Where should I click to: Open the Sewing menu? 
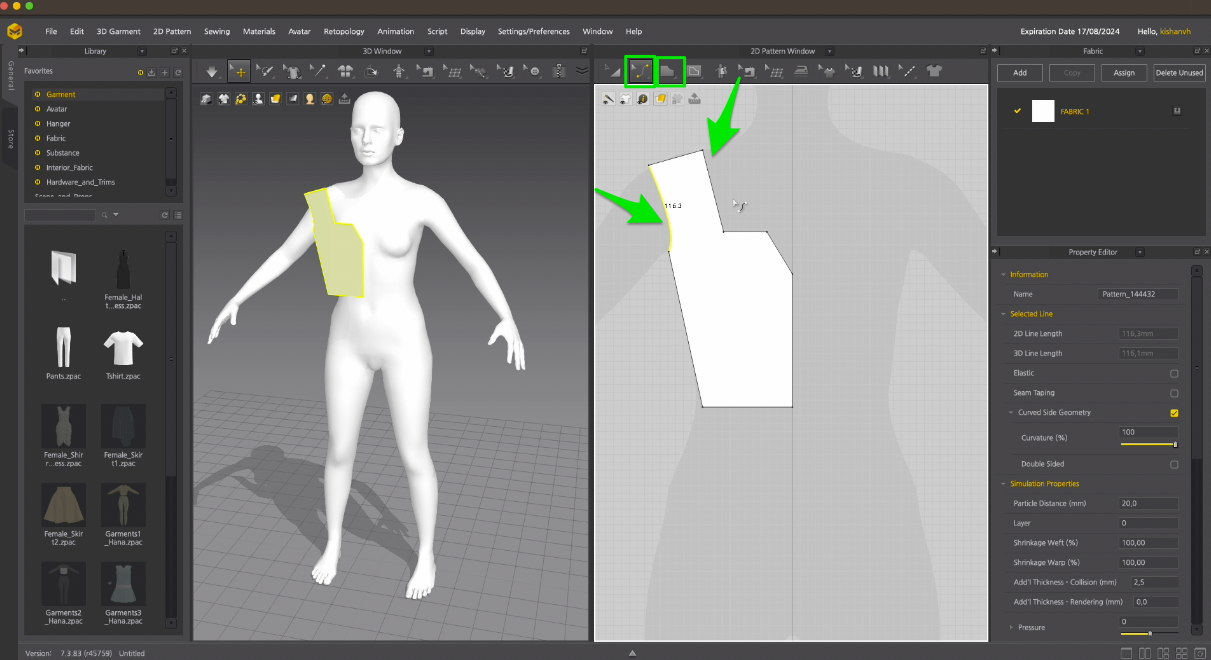click(x=217, y=31)
